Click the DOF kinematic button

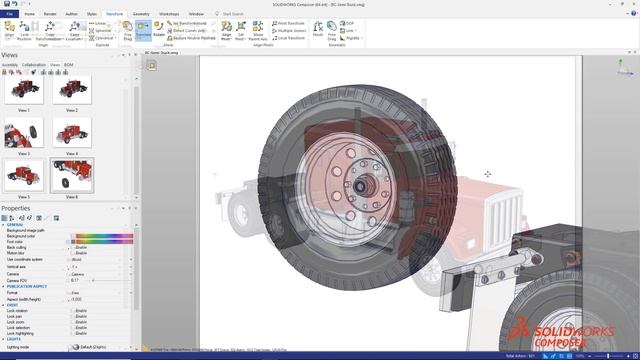pyautogui.click(x=347, y=24)
